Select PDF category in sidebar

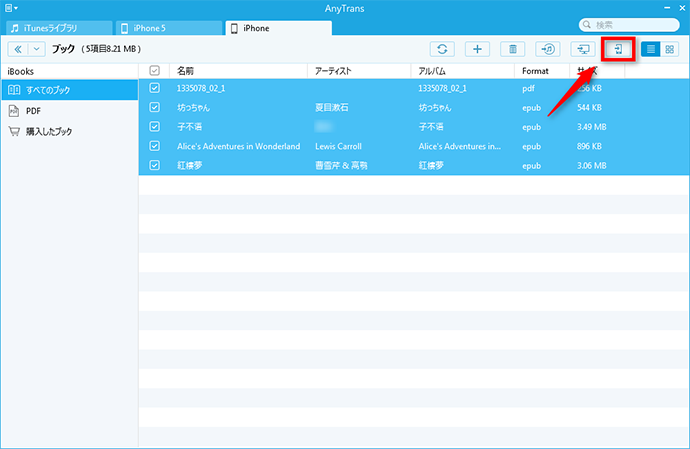pyautogui.click(x=70, y=111)
